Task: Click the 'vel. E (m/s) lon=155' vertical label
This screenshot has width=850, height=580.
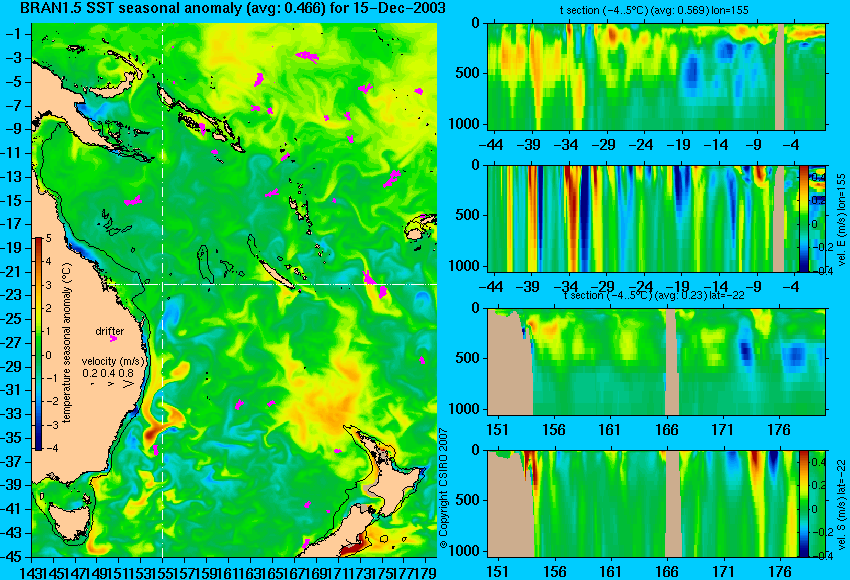Action: tap(841, 219)
